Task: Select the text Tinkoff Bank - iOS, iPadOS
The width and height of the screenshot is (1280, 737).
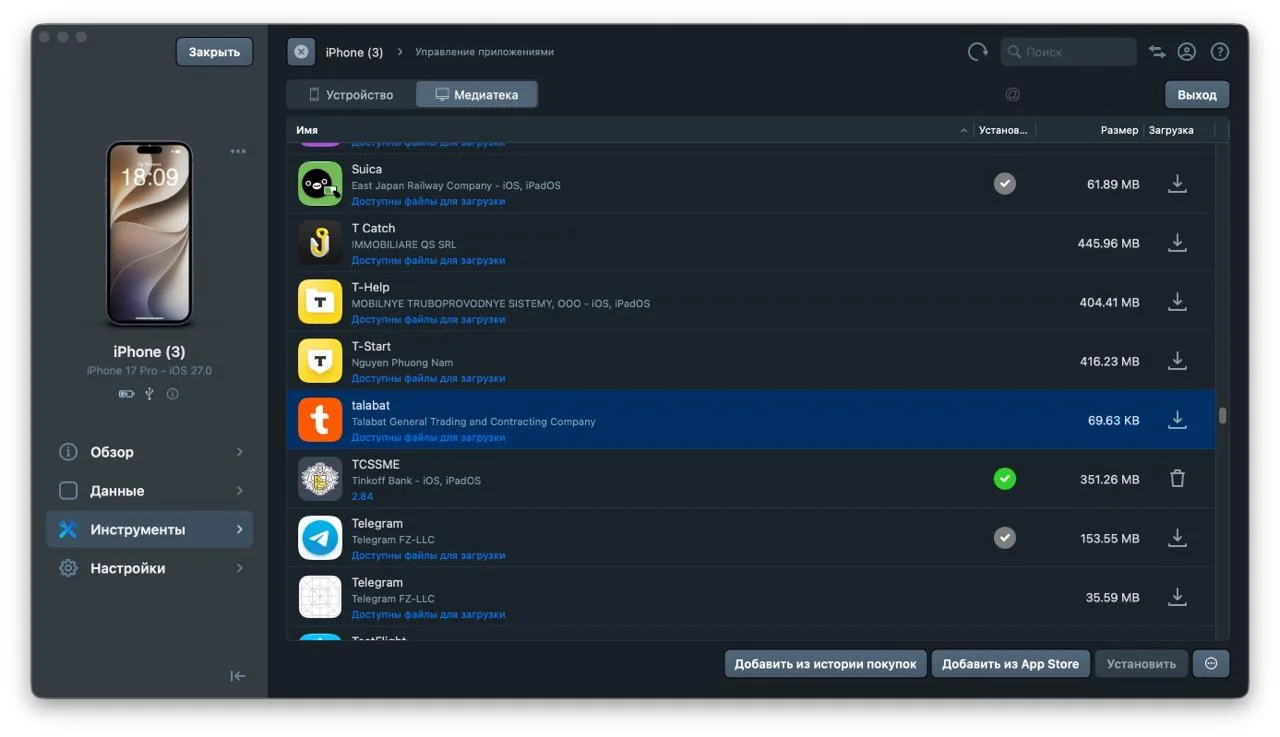Action: [x=416, y=480]
